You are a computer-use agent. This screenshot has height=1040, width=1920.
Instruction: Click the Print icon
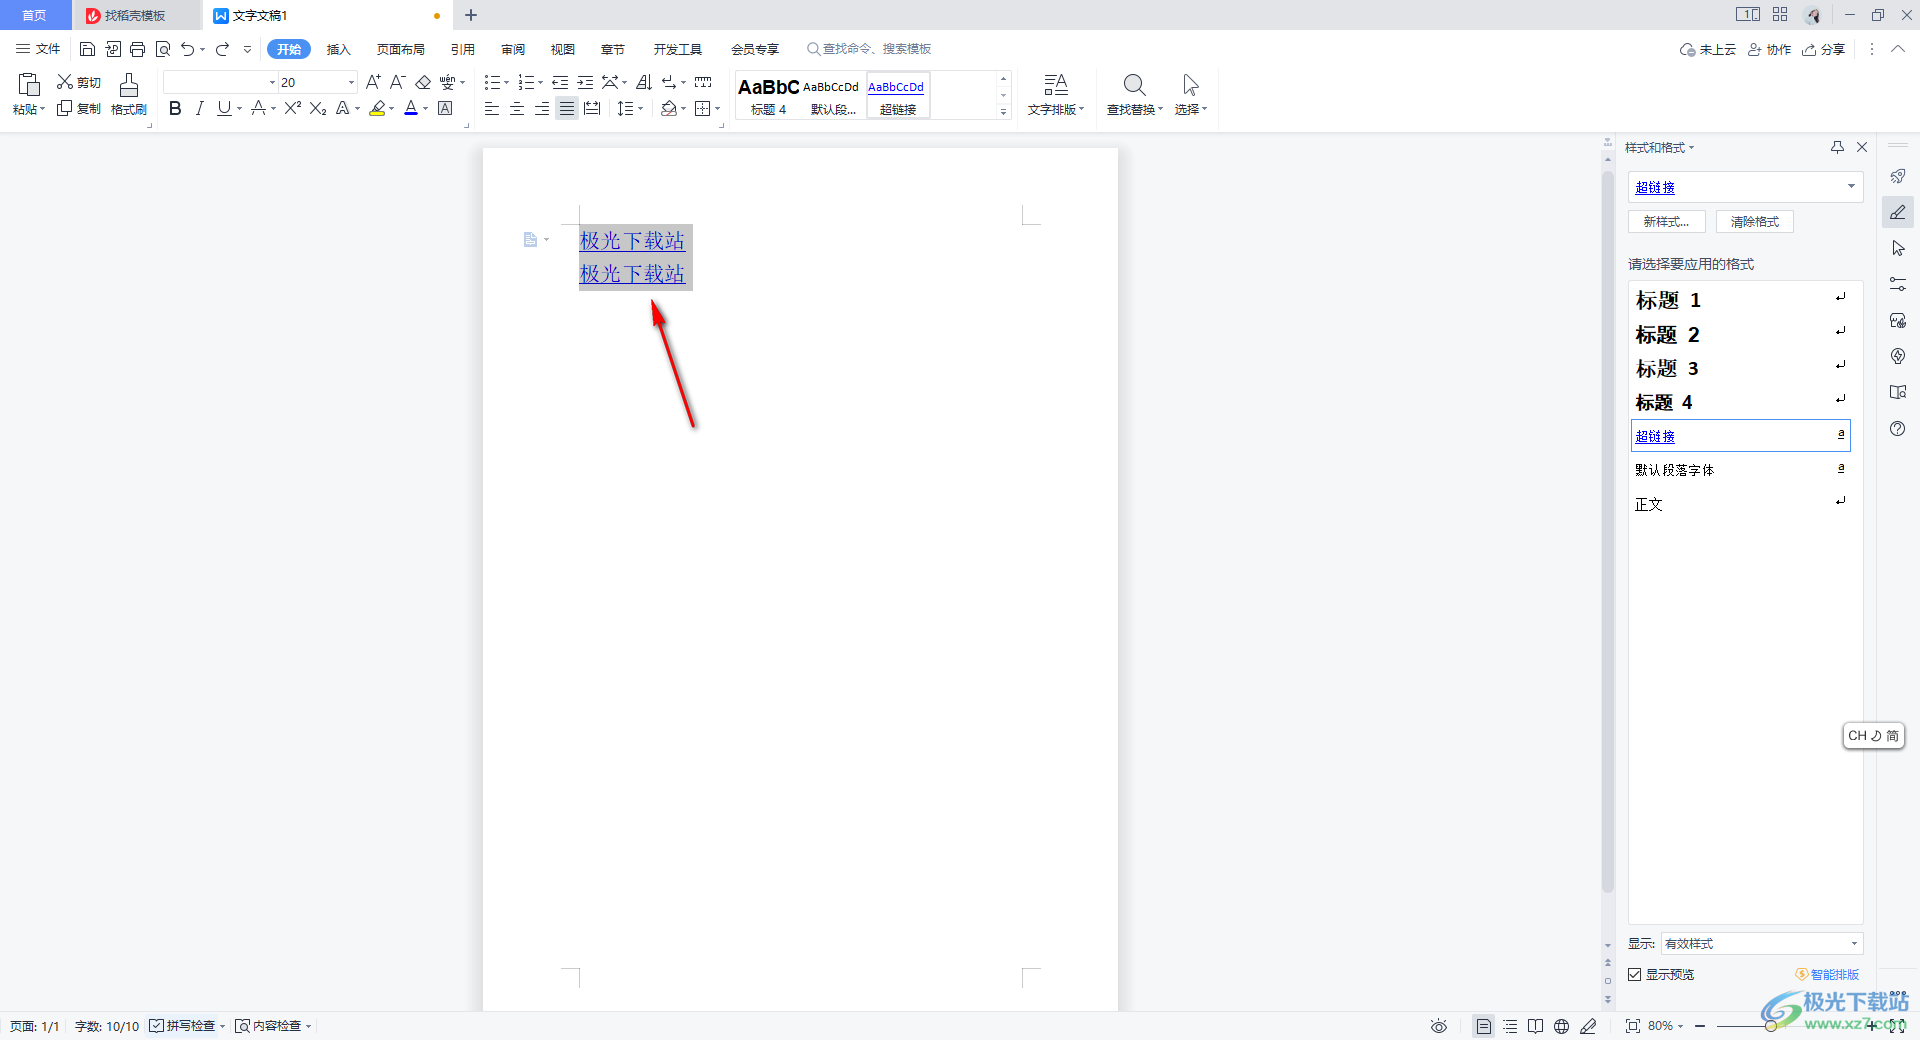[x=138, y=49]
